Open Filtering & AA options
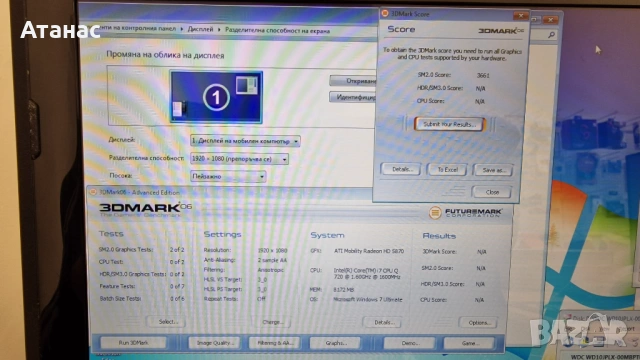Image resolution: width=640 pixels, height=360 pixels. (x=275, y=343)
